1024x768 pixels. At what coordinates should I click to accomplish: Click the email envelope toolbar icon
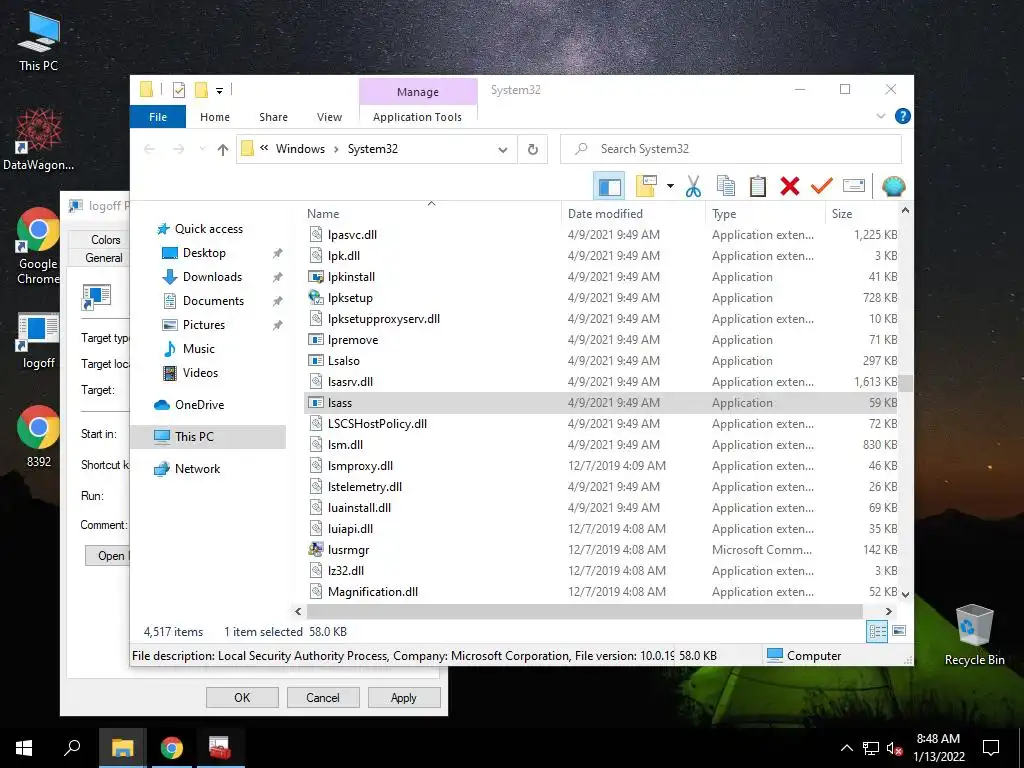854,186
